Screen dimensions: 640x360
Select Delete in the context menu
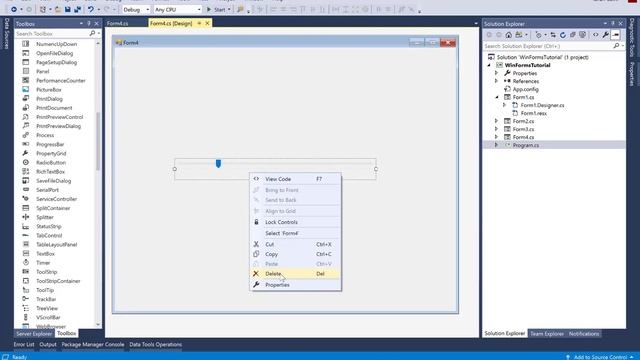click(x=295, y=274)
